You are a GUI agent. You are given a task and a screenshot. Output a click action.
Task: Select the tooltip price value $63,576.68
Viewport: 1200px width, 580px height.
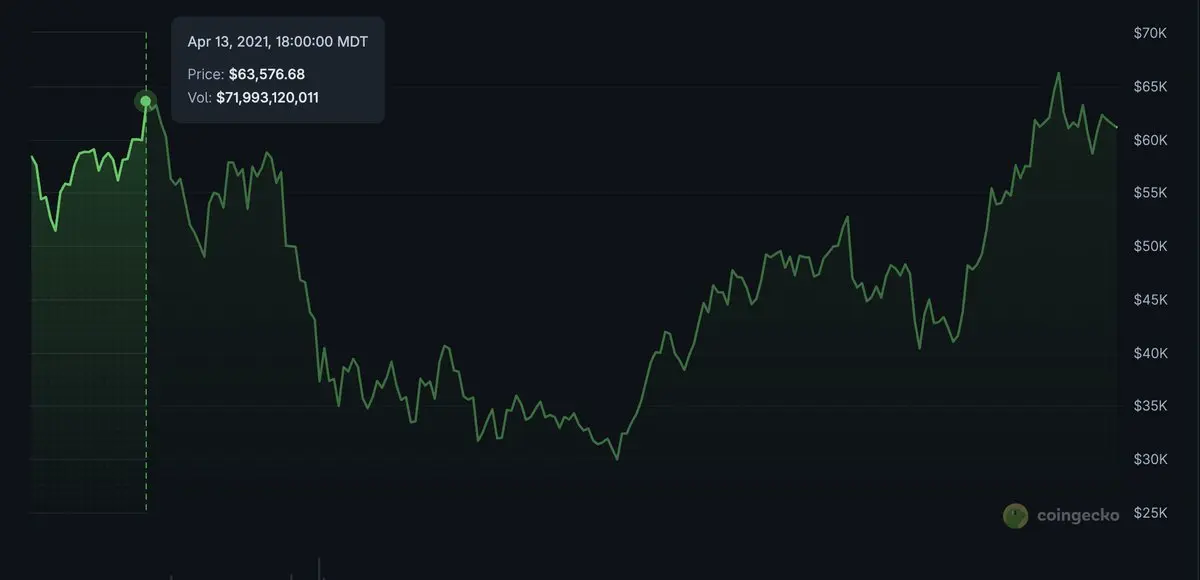pyautogui.click(x=268, y=74)
